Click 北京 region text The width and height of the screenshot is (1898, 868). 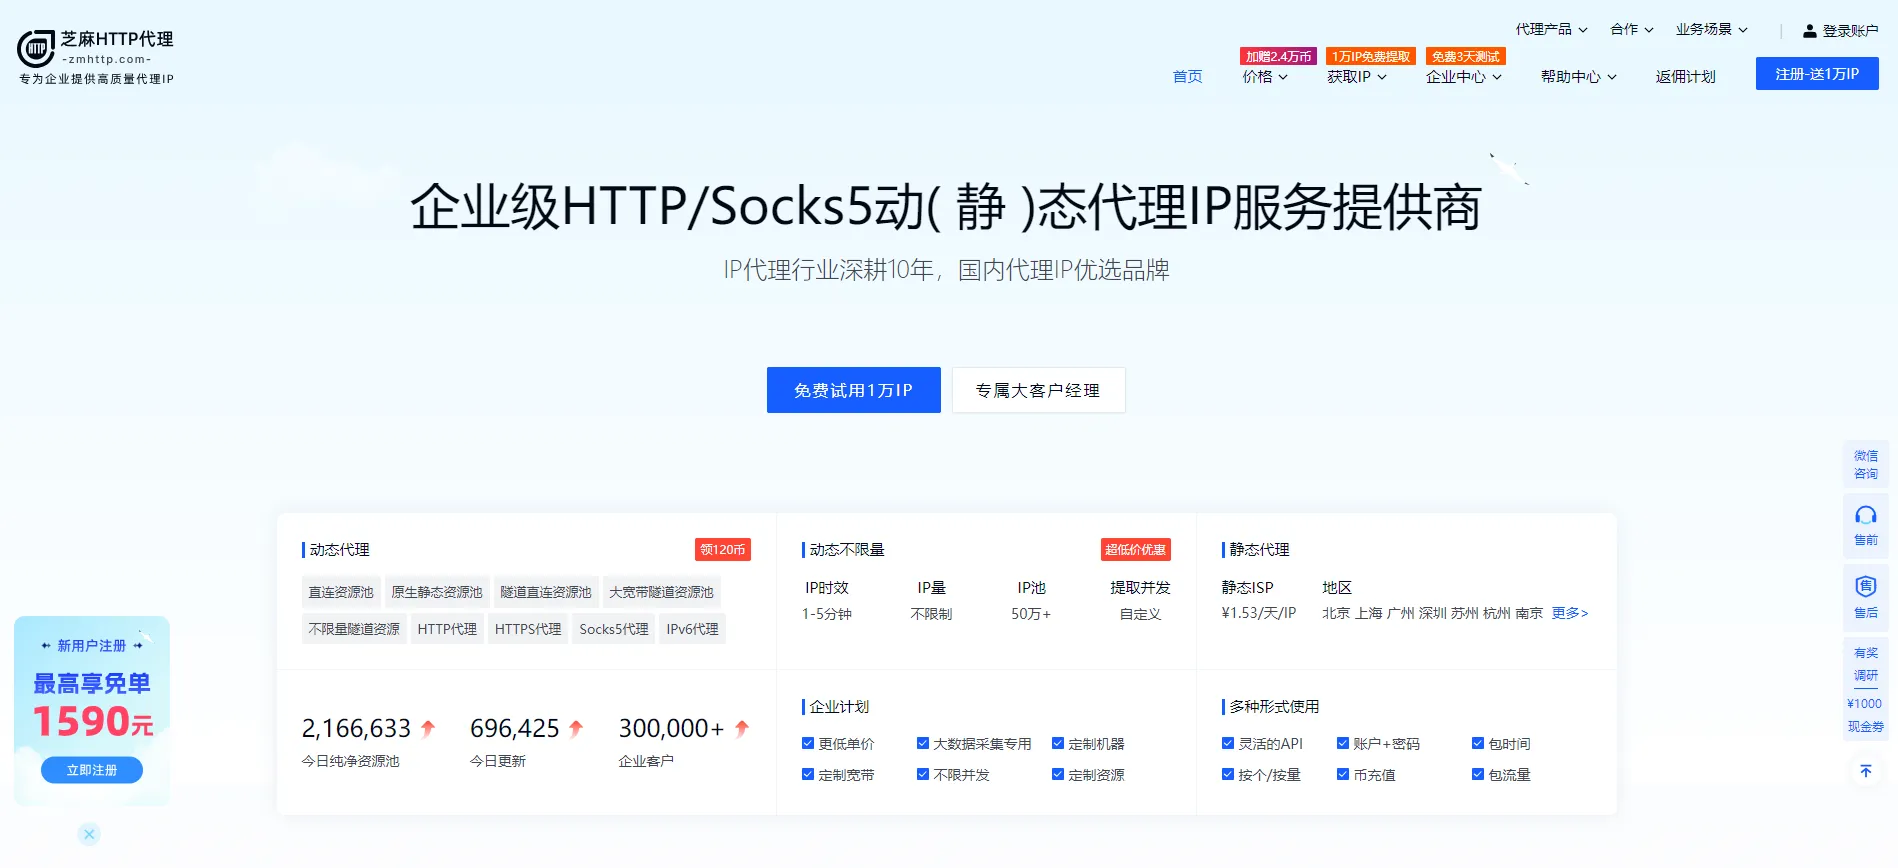(1336, 613)
